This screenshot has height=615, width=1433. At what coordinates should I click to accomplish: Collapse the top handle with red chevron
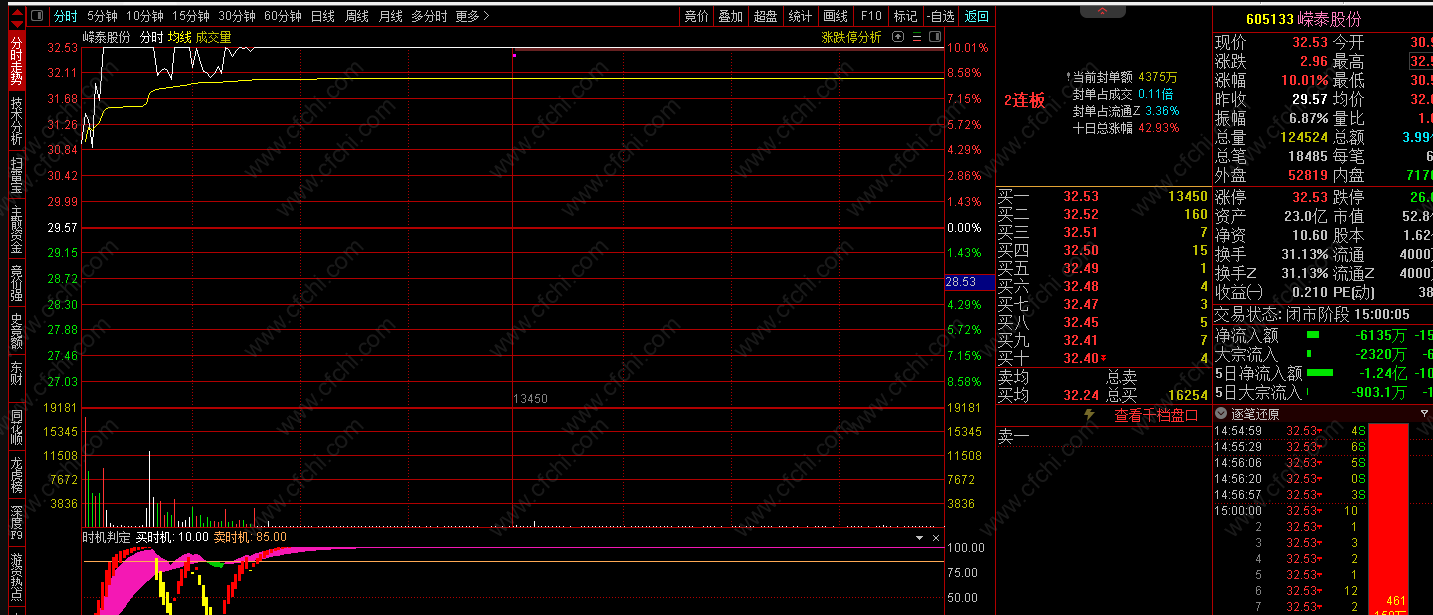[1102, 11]
